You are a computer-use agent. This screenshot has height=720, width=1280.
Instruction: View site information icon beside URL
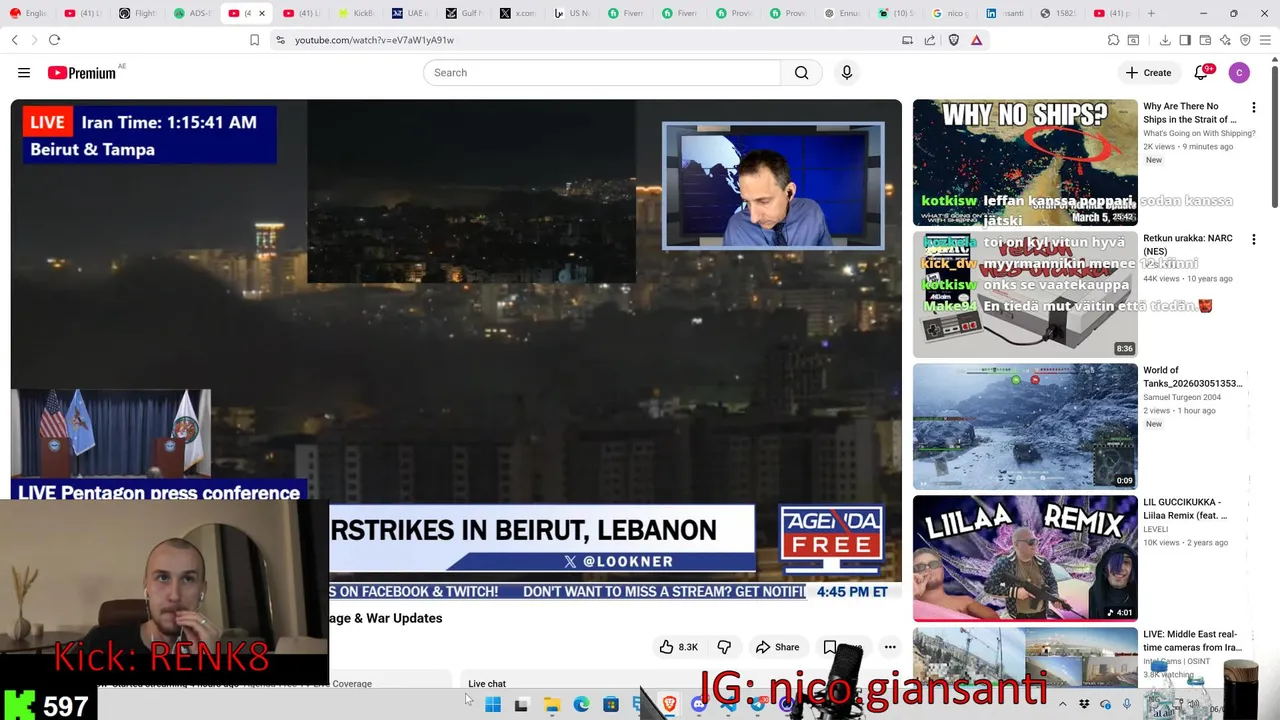pyautogui.click(x=280, y=40)
